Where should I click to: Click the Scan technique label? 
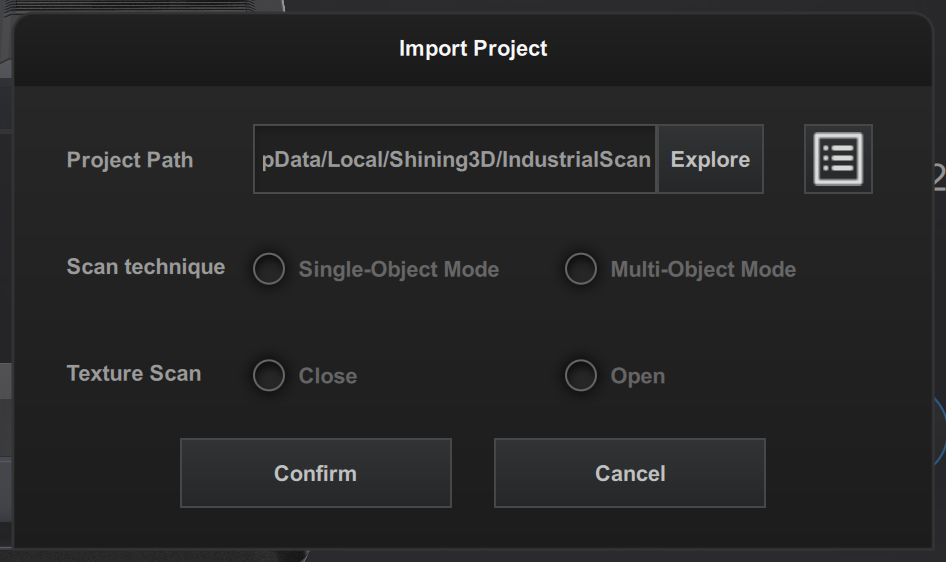146,267
